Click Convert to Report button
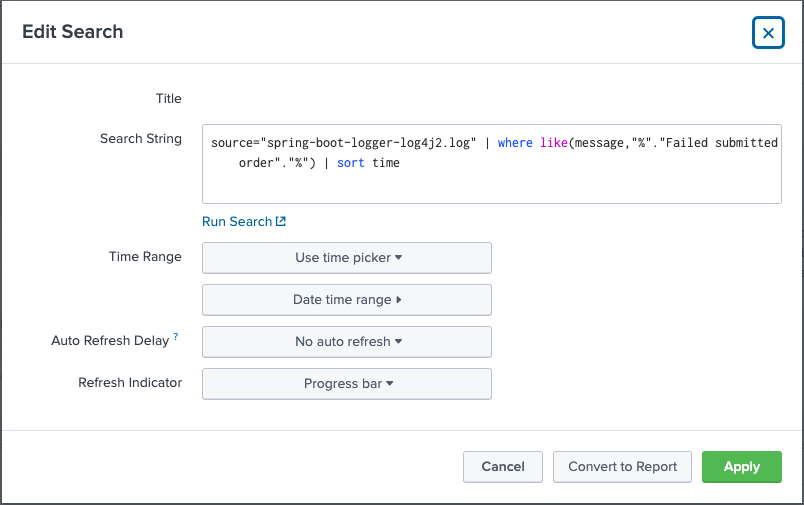 pos(622,467)
